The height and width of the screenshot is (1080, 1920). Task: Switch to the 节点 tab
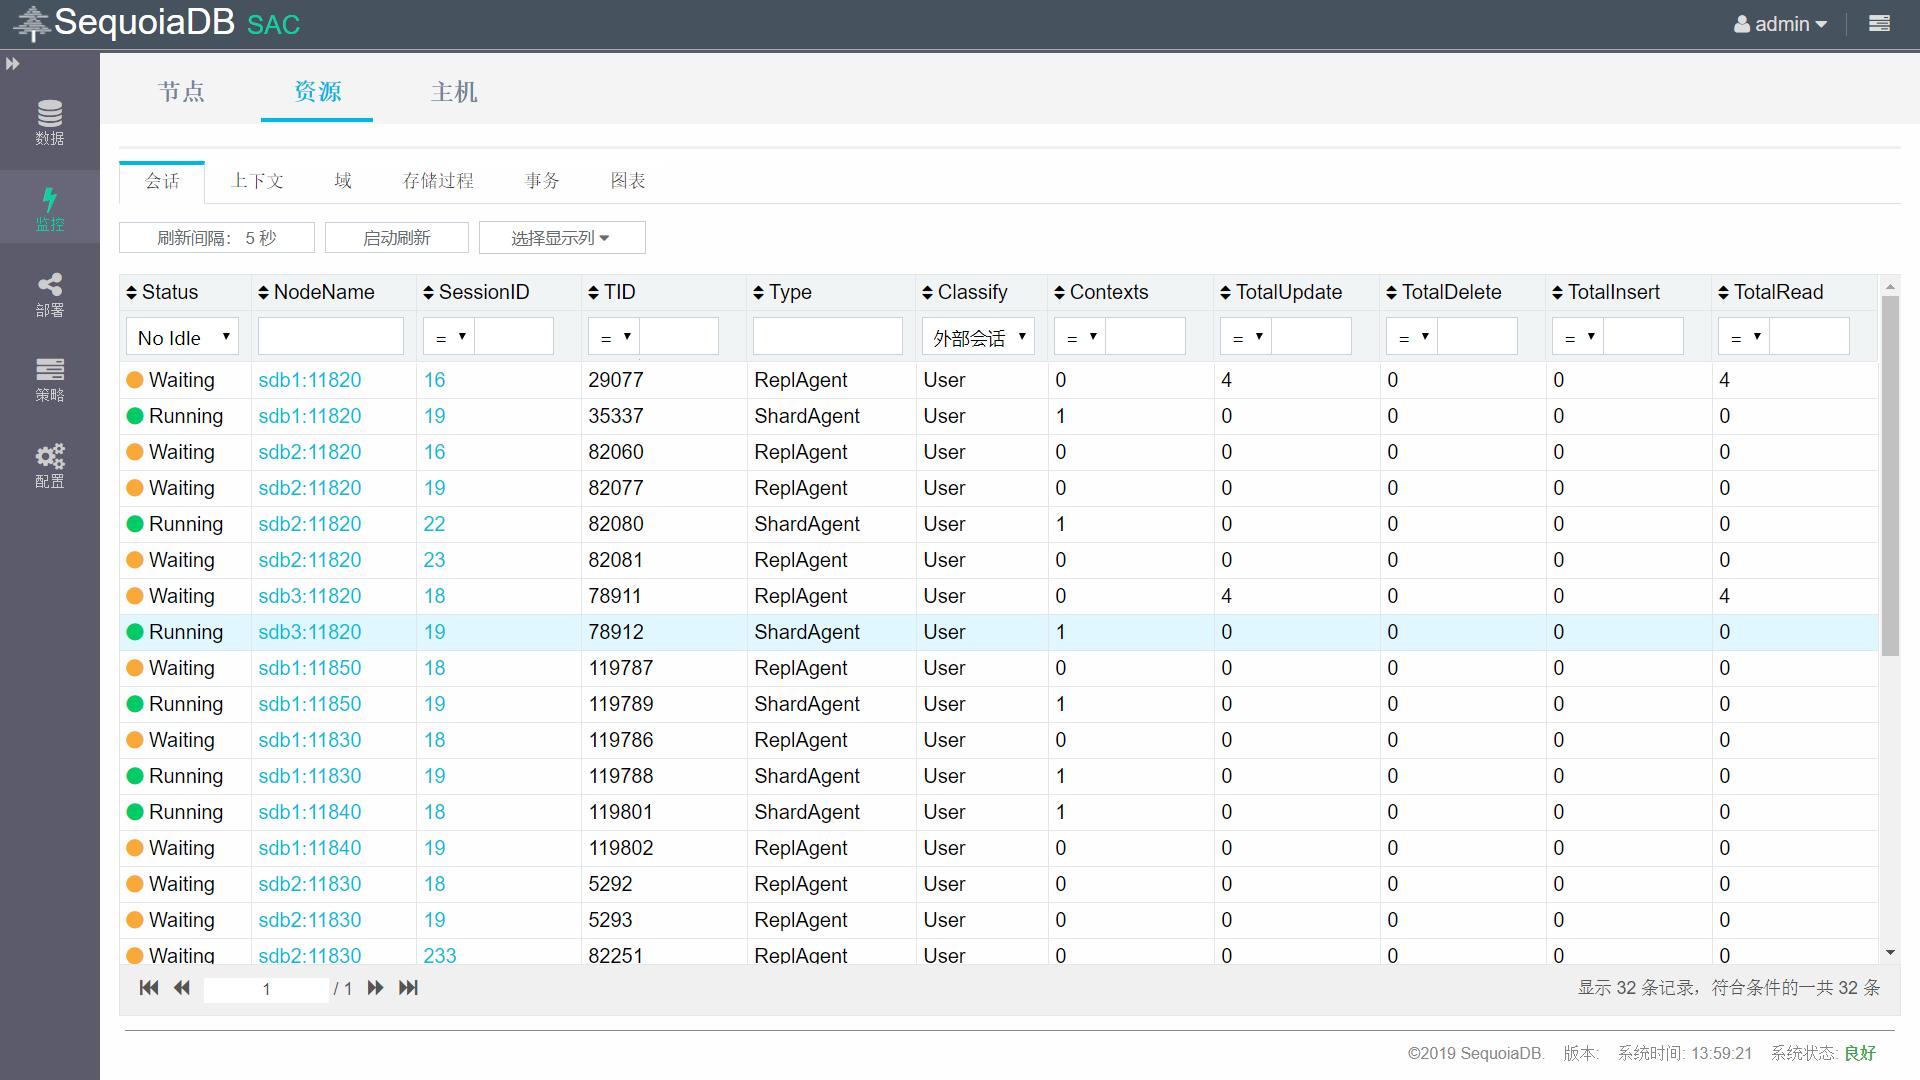(181, 92)
